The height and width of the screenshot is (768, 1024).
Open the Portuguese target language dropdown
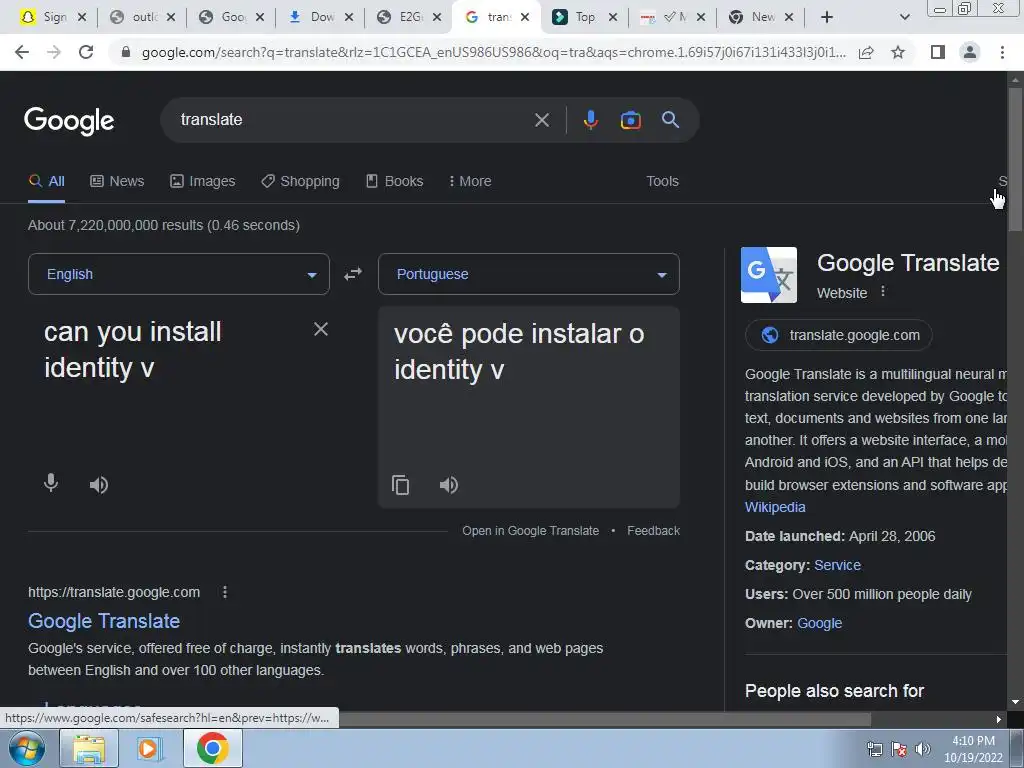[528, 274]
